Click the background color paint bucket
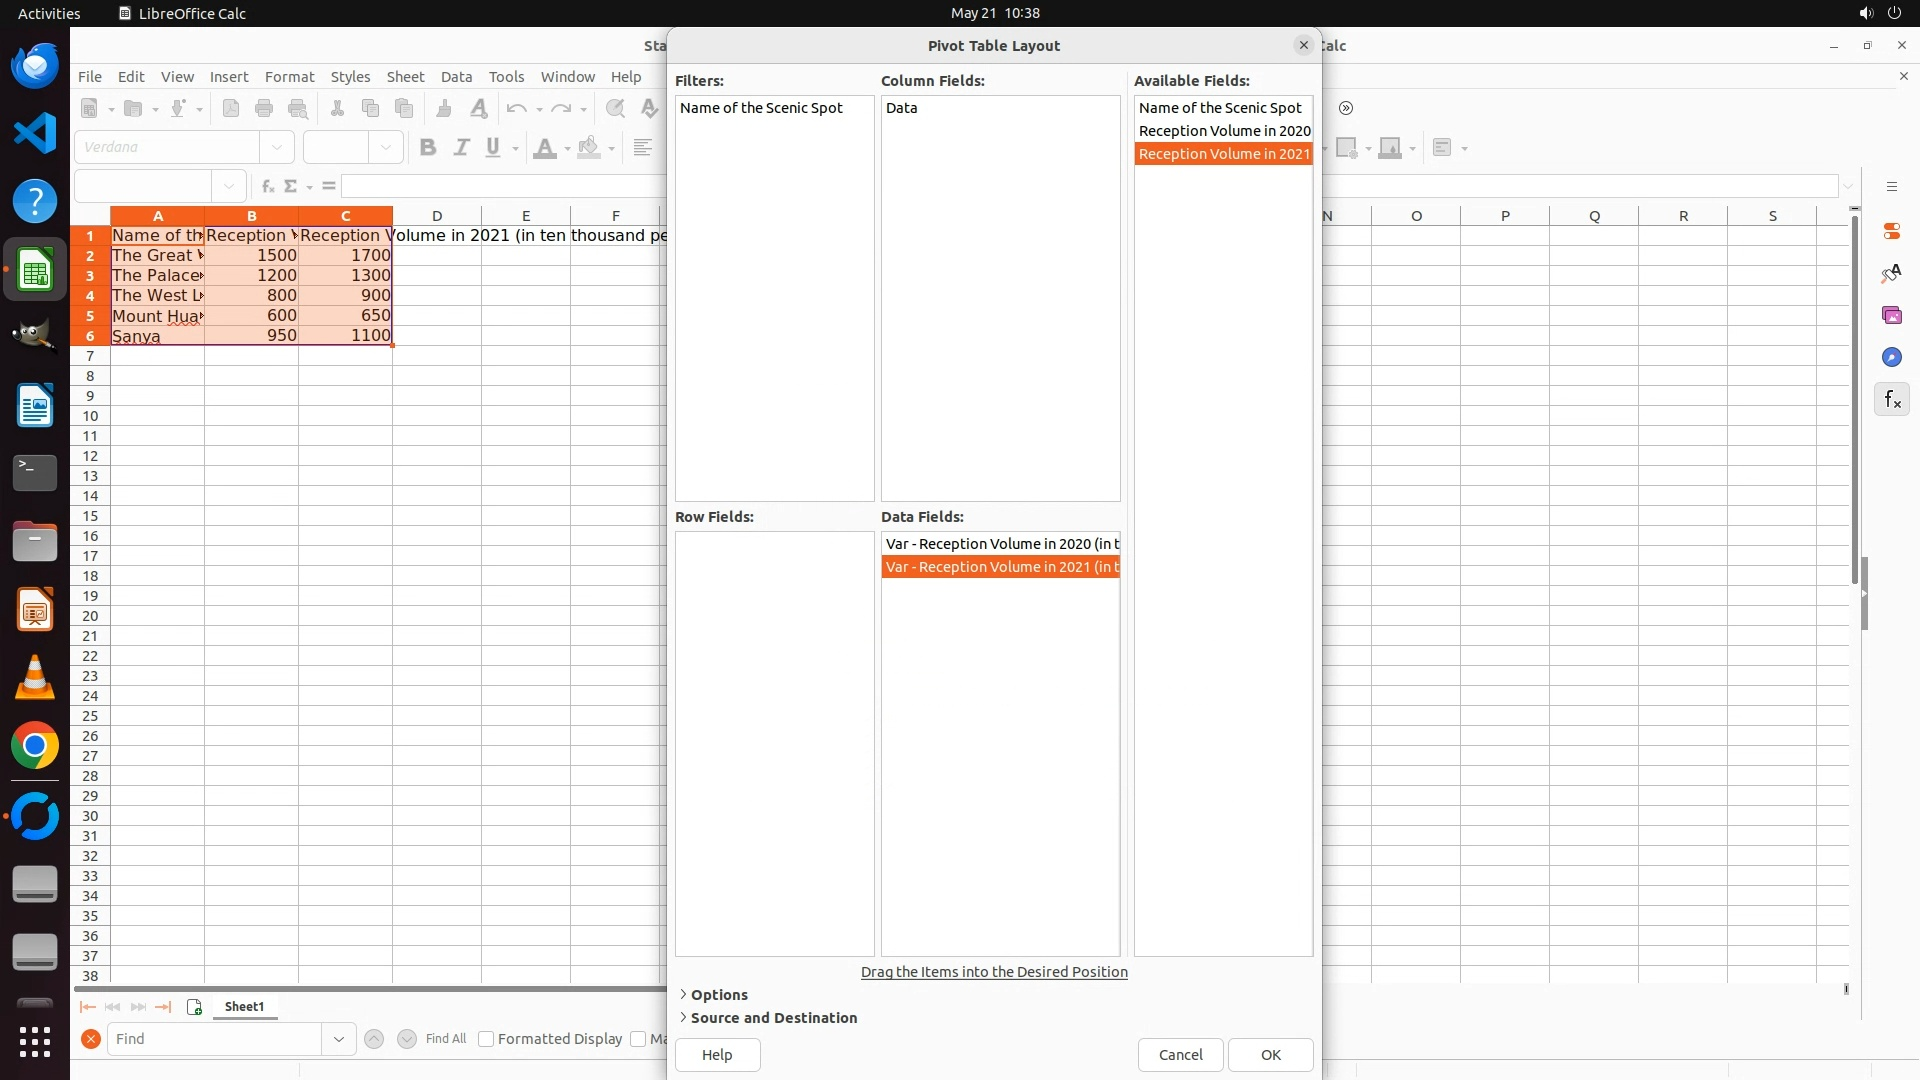Viewport: 1920px width, 1080px height. (x=589, y=148)
